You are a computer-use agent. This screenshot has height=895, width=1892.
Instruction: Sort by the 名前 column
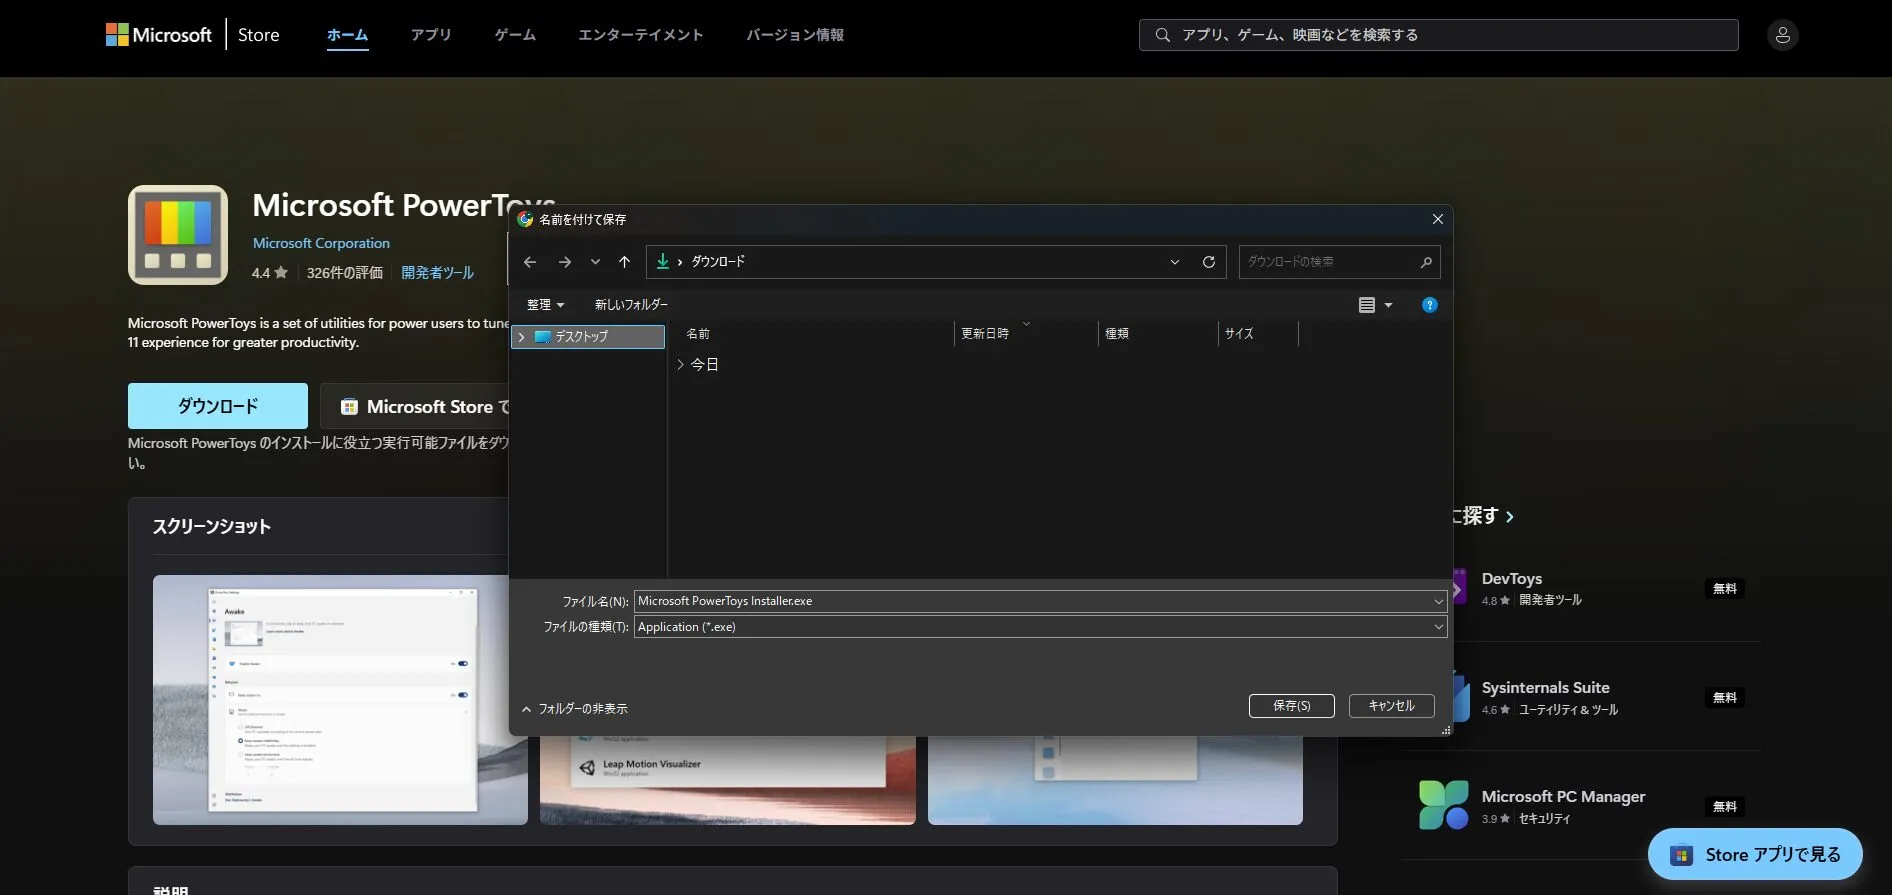coord(698,334)
